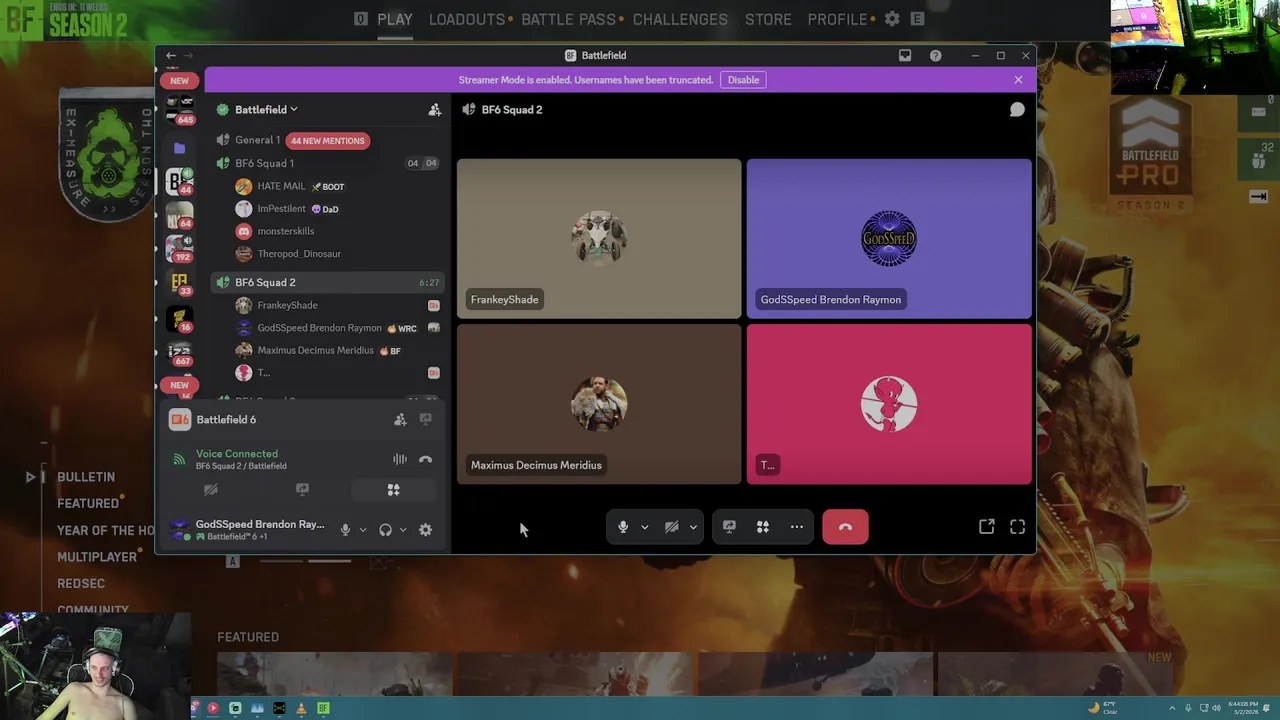Open Battlefield 6 activity panel entry
The width and height of the screenshot is (1280, 720).
(226, 420)
